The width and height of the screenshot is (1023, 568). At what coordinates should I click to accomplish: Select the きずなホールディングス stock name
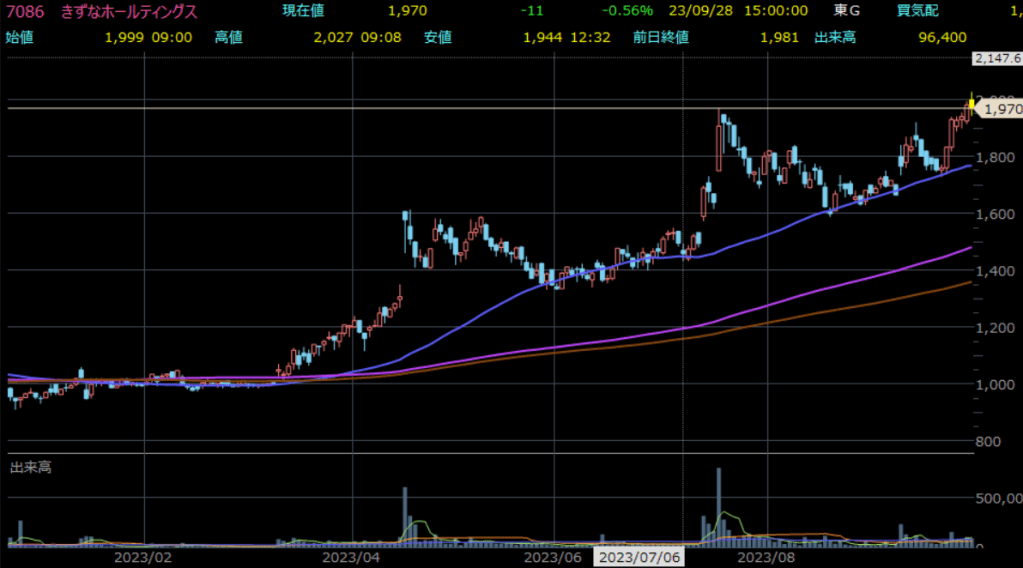coord(128,11)
